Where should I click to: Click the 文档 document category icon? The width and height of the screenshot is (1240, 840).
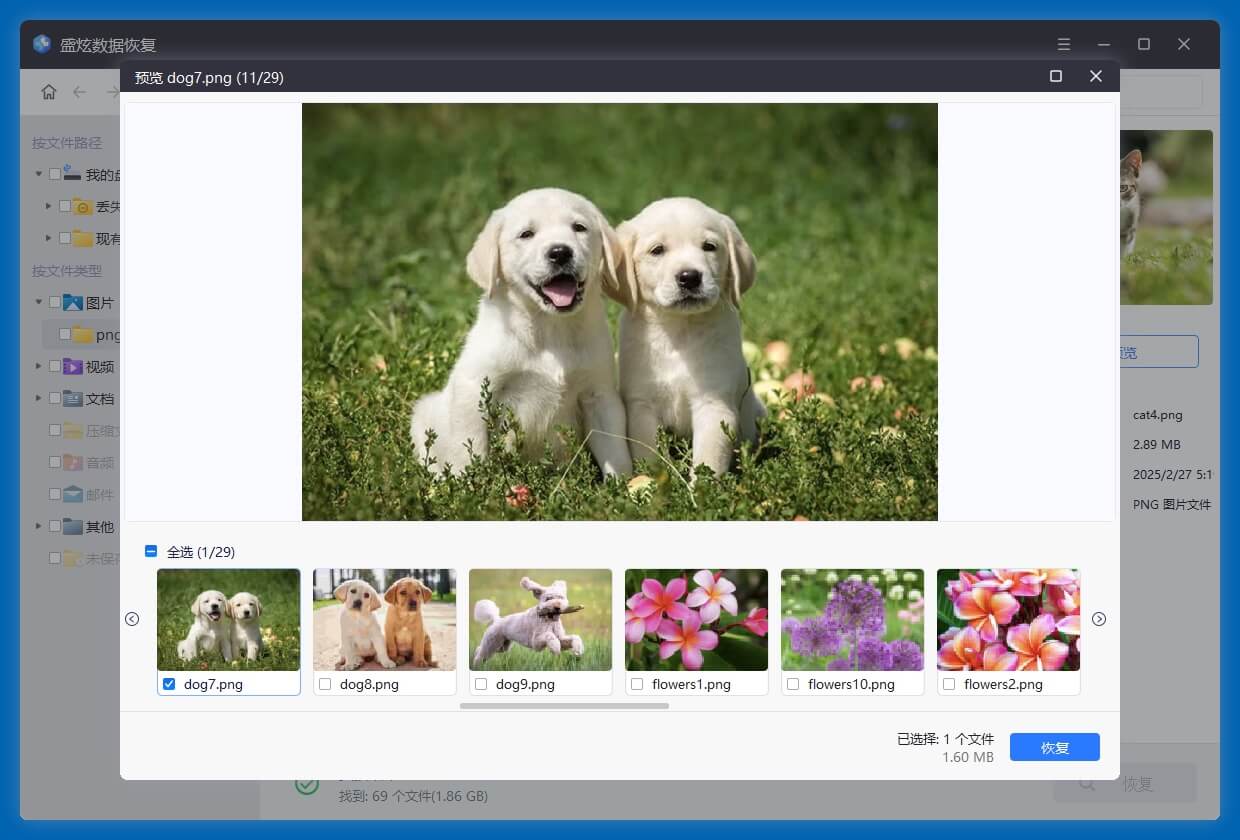(x=73, y=398)
